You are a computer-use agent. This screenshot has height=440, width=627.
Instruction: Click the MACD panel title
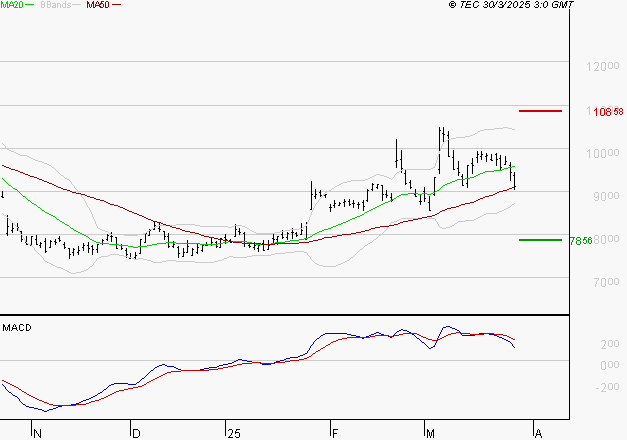[17, 327]
